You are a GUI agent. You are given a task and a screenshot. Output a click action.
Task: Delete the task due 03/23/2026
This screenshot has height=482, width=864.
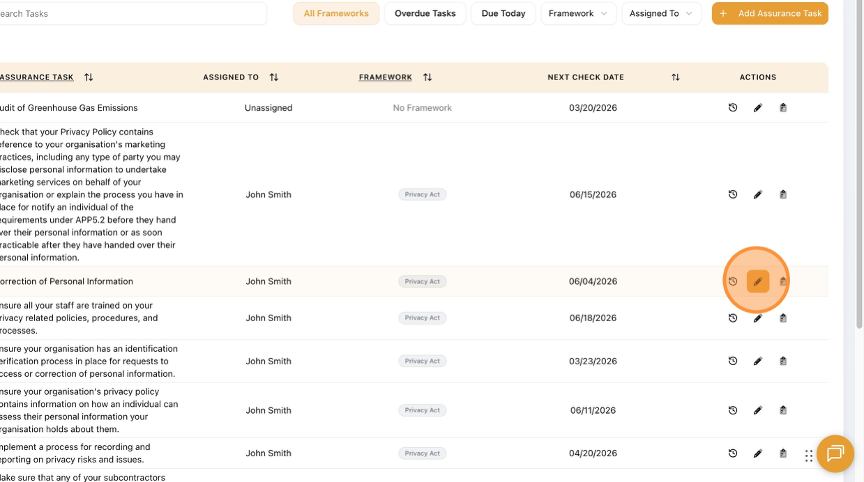pos(783,361)
